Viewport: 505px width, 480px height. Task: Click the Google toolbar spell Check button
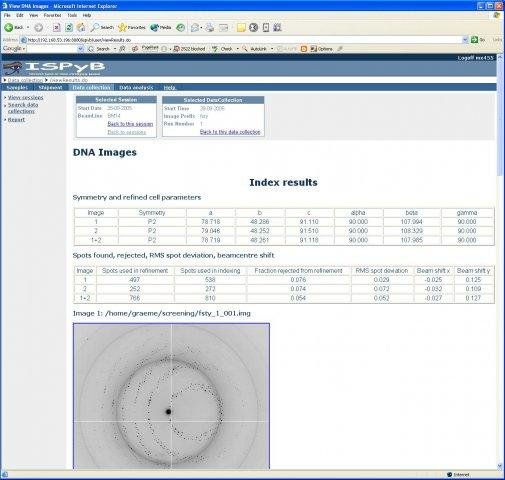pos(222,49)
